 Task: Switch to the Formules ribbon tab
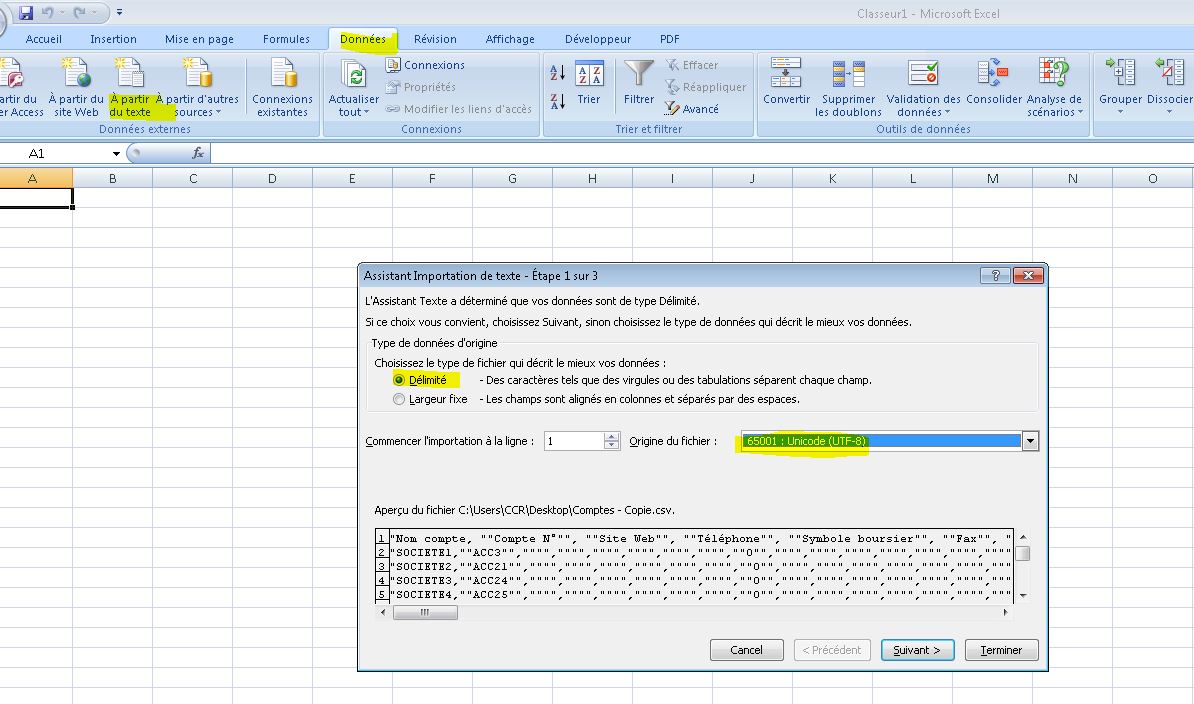tap(286, 39)
